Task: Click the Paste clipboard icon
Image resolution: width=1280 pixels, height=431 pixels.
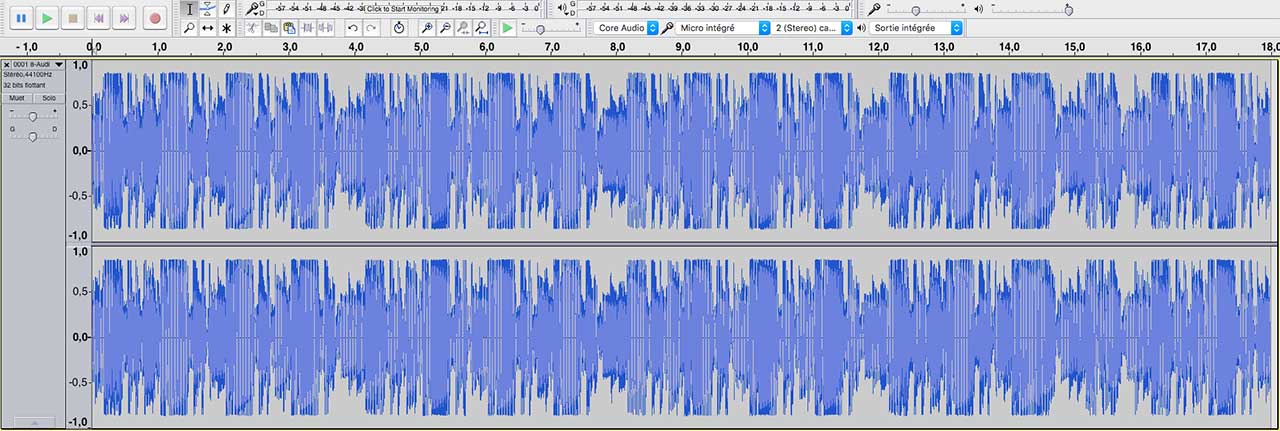Action: pyautogui.click(x=290, y=28)
